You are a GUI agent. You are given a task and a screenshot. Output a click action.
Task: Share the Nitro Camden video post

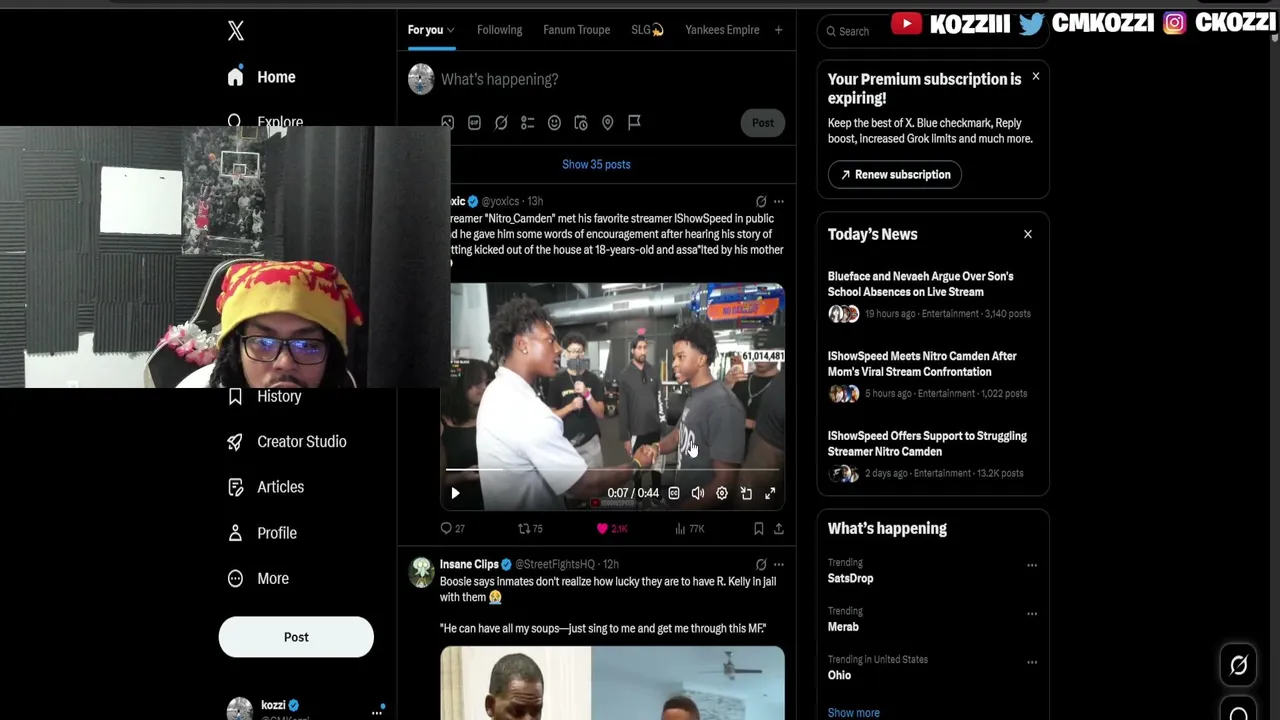pos(779,528)
